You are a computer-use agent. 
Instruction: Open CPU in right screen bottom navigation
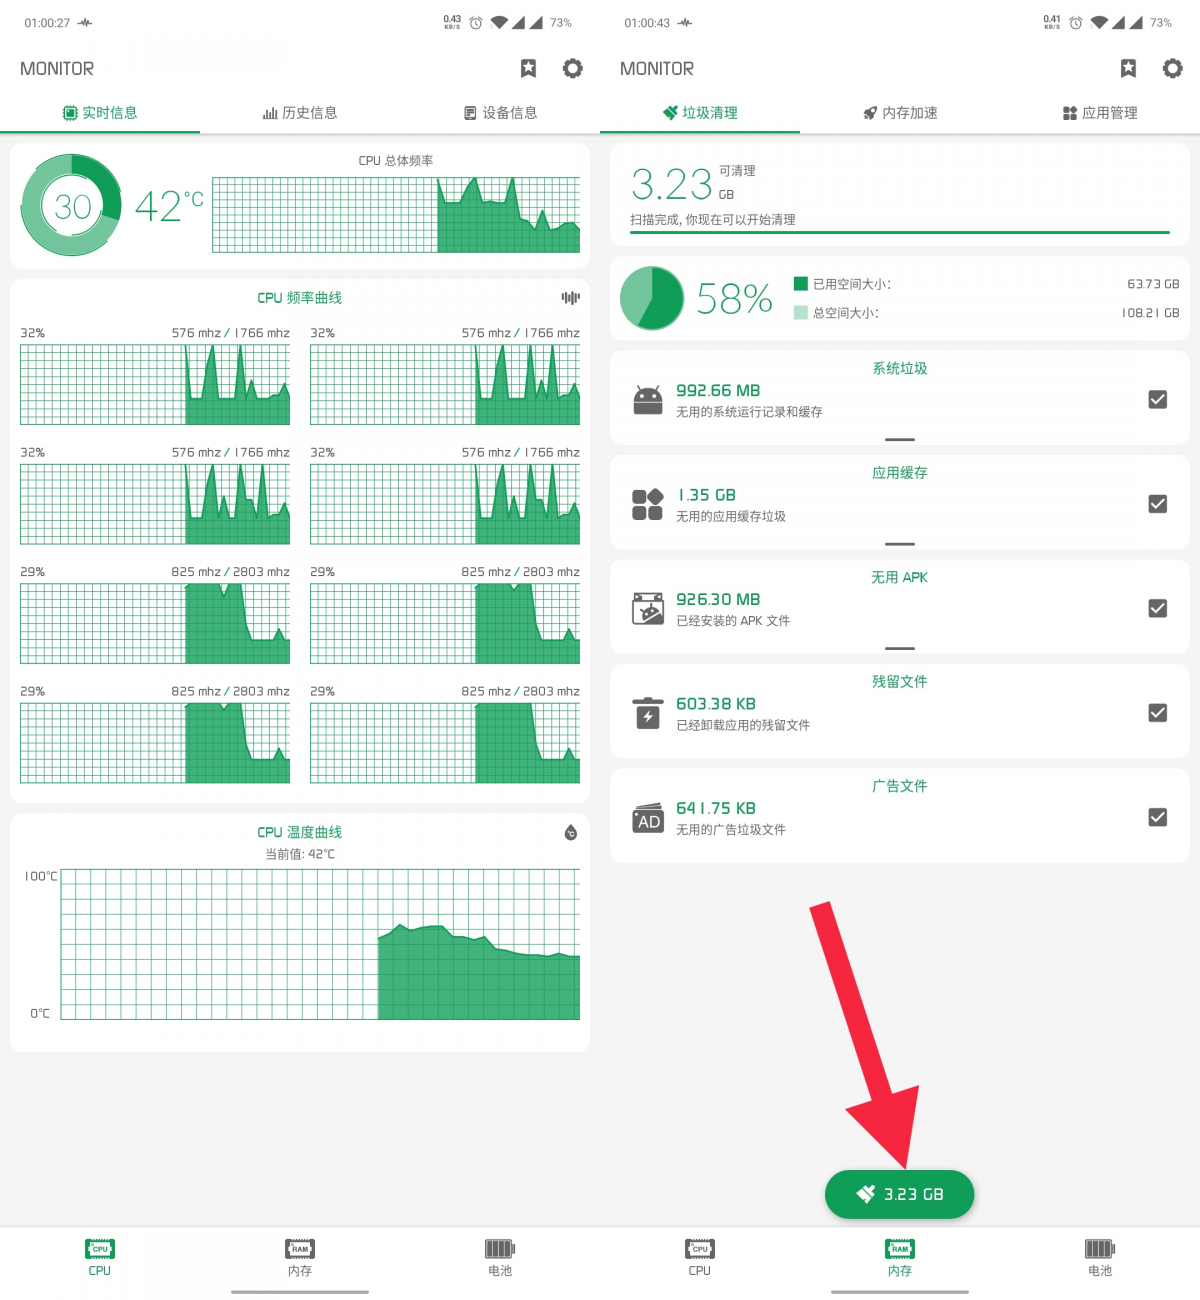(x=700, y=1257)
